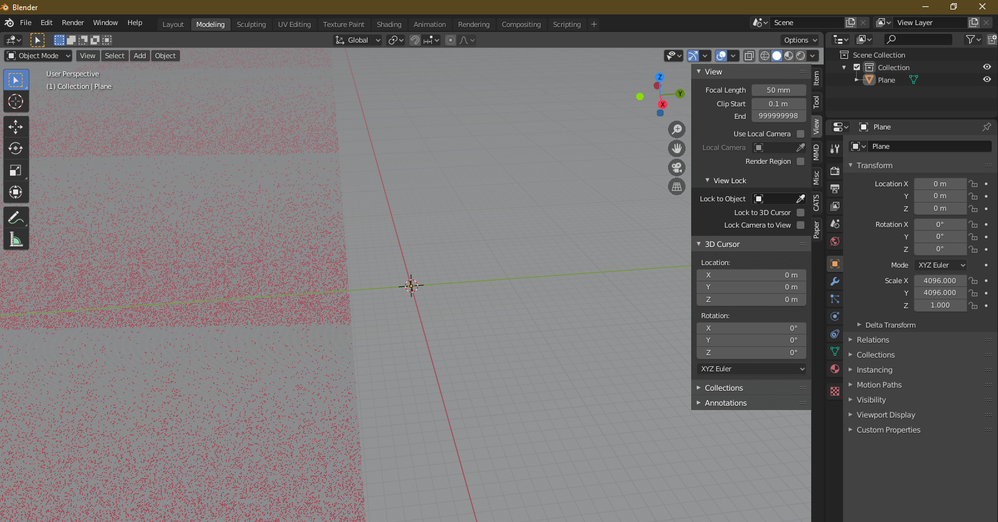
Task: Open the Particles properties tab
Action: coord(834,299)
